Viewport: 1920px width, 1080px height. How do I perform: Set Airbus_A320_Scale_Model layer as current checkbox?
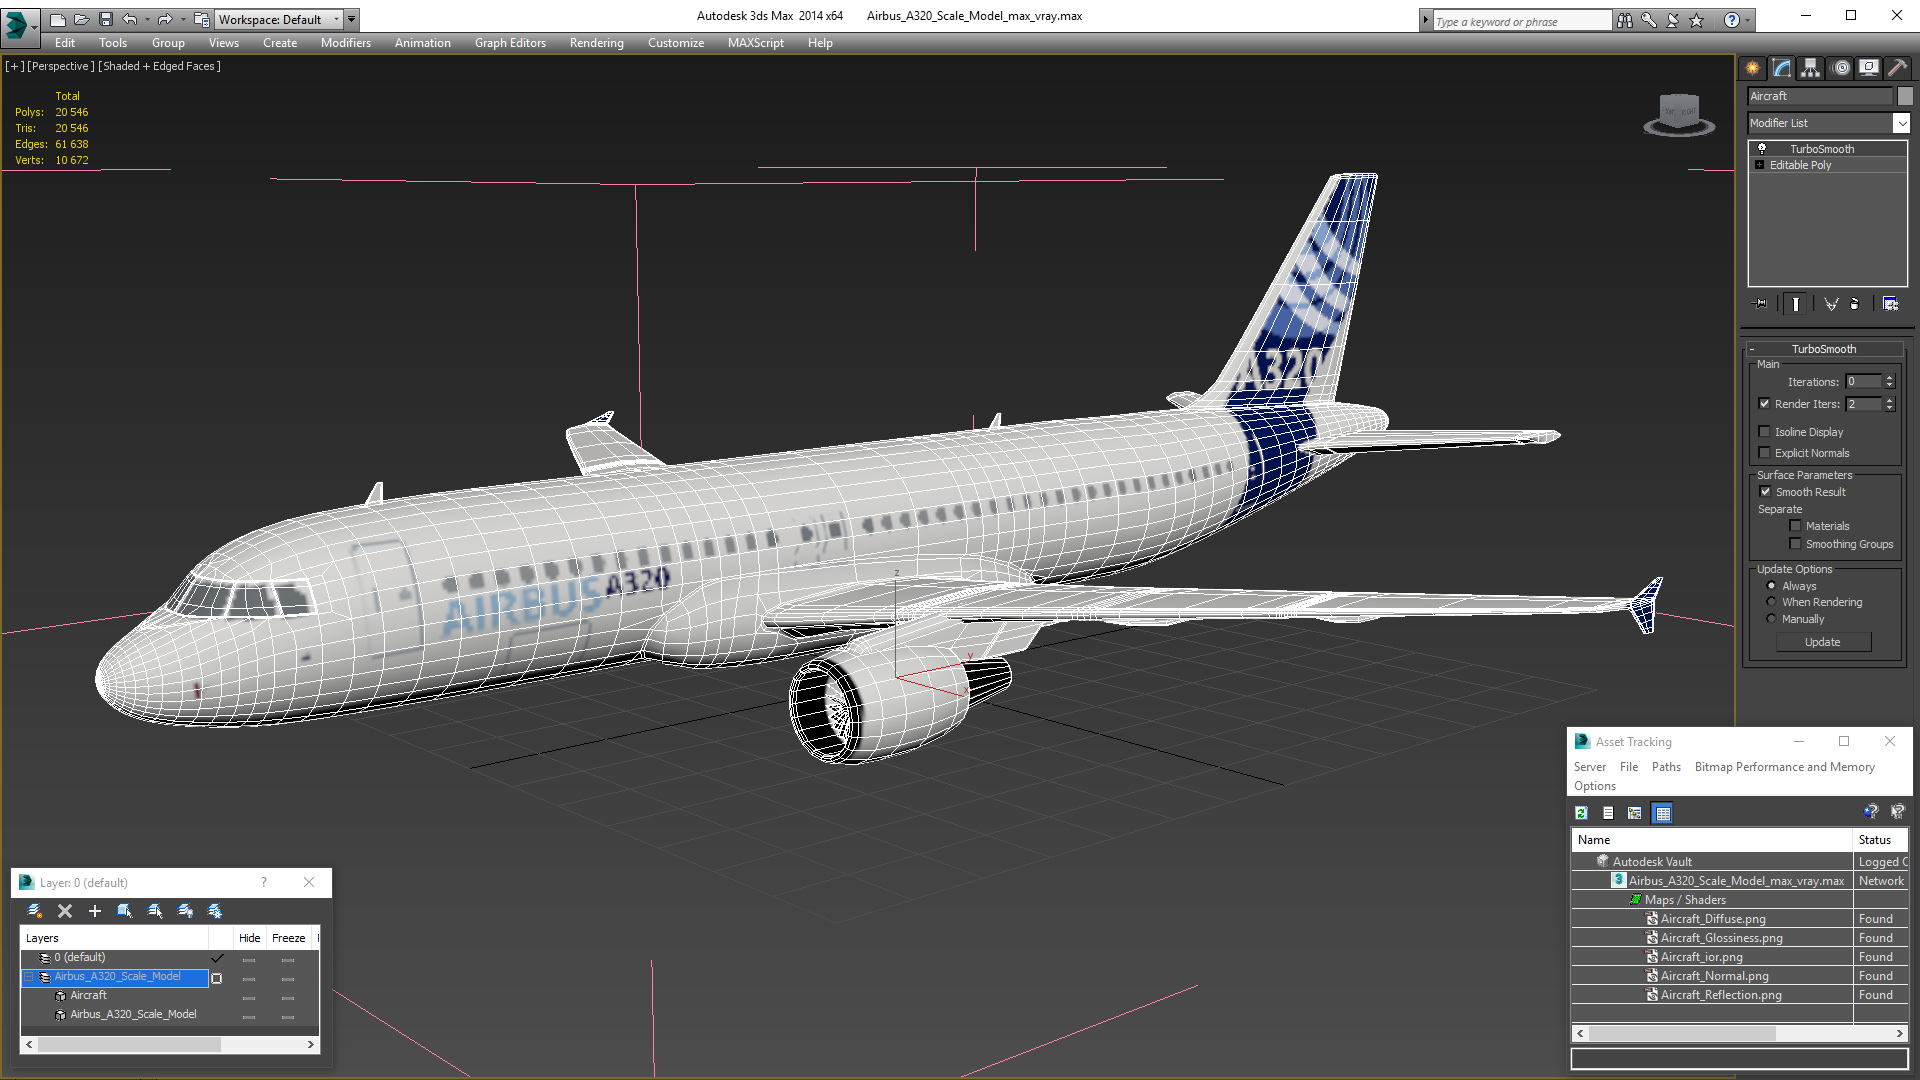(x=217, y=977)
